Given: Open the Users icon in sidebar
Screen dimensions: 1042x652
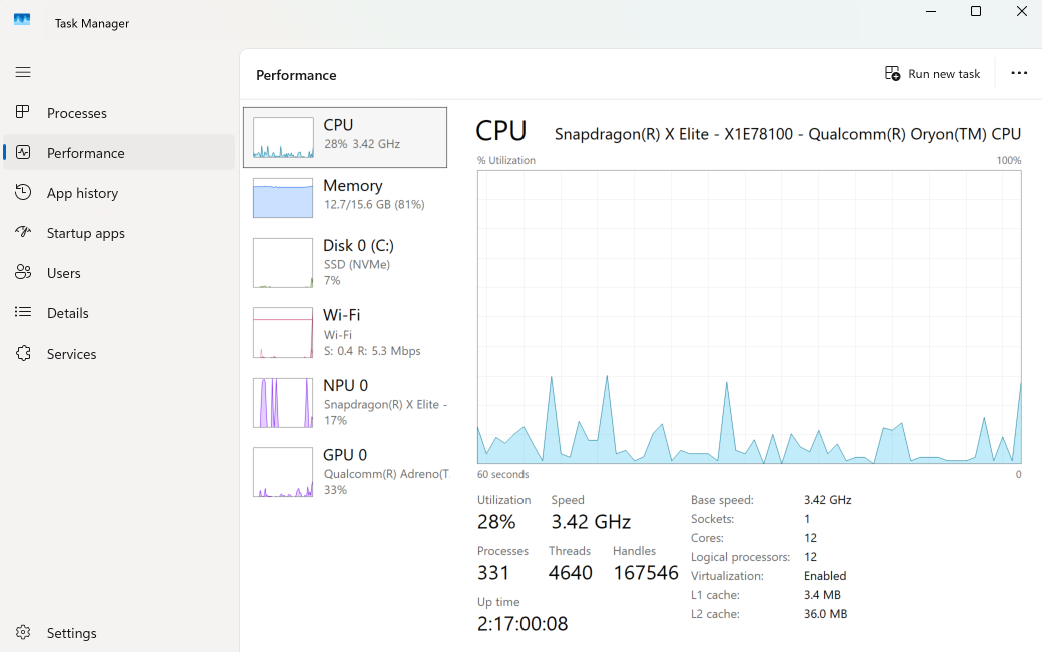Looking at the screenshot, I should [x=23, y=273].
